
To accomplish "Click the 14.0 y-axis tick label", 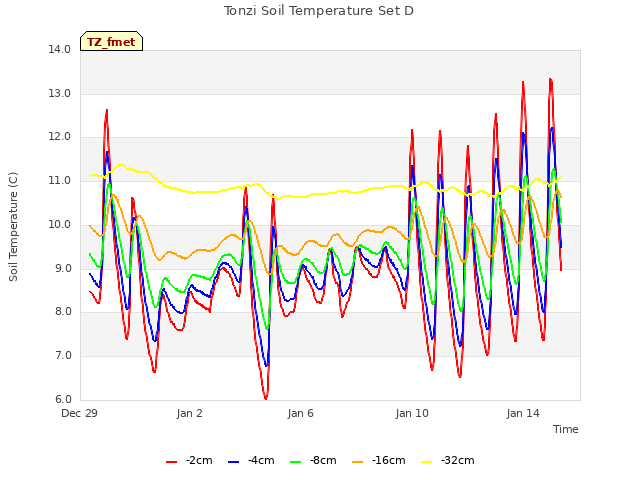I will [x=60, y=49].
